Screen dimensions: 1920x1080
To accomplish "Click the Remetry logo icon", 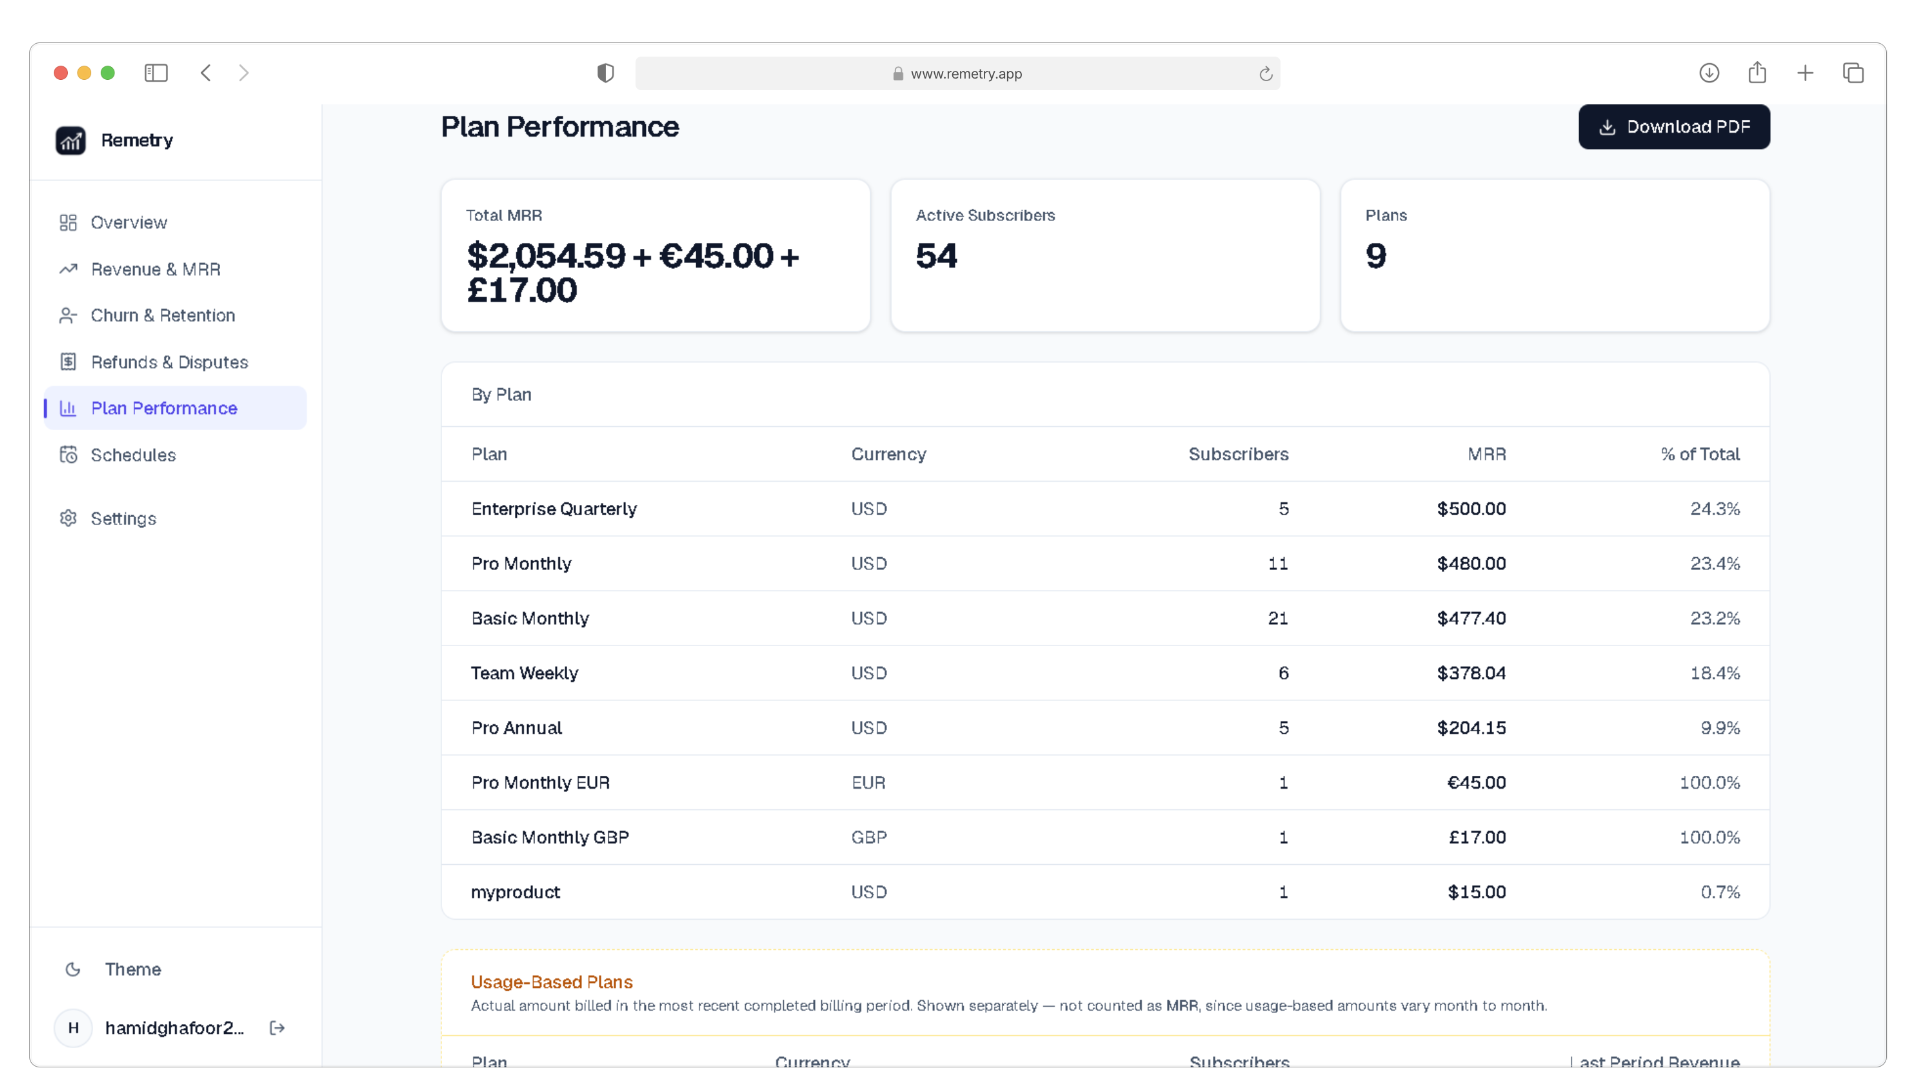I will (x=70, y=140).
